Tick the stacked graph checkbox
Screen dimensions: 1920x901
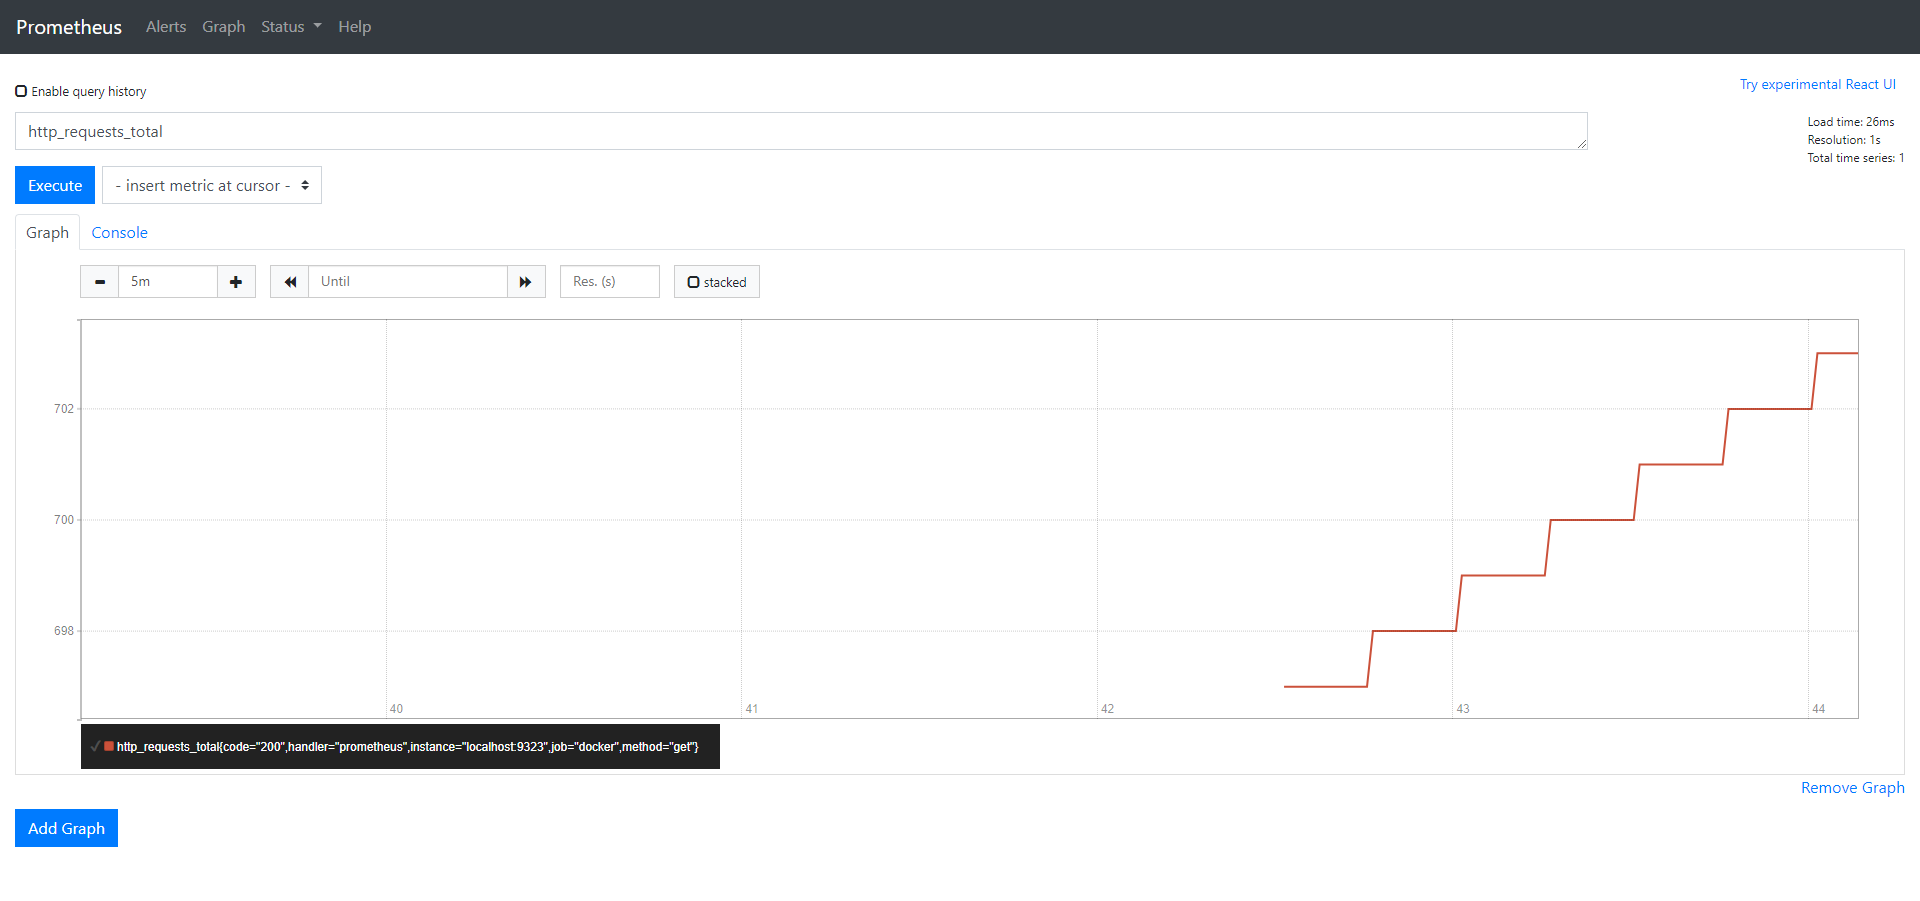(x=693, y=282)
